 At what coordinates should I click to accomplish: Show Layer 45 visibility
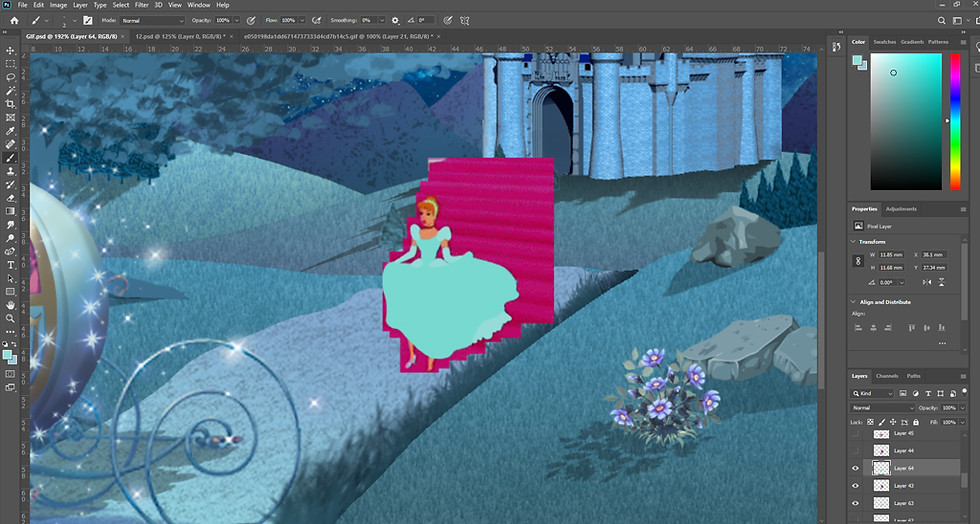(x=856, y=433)
